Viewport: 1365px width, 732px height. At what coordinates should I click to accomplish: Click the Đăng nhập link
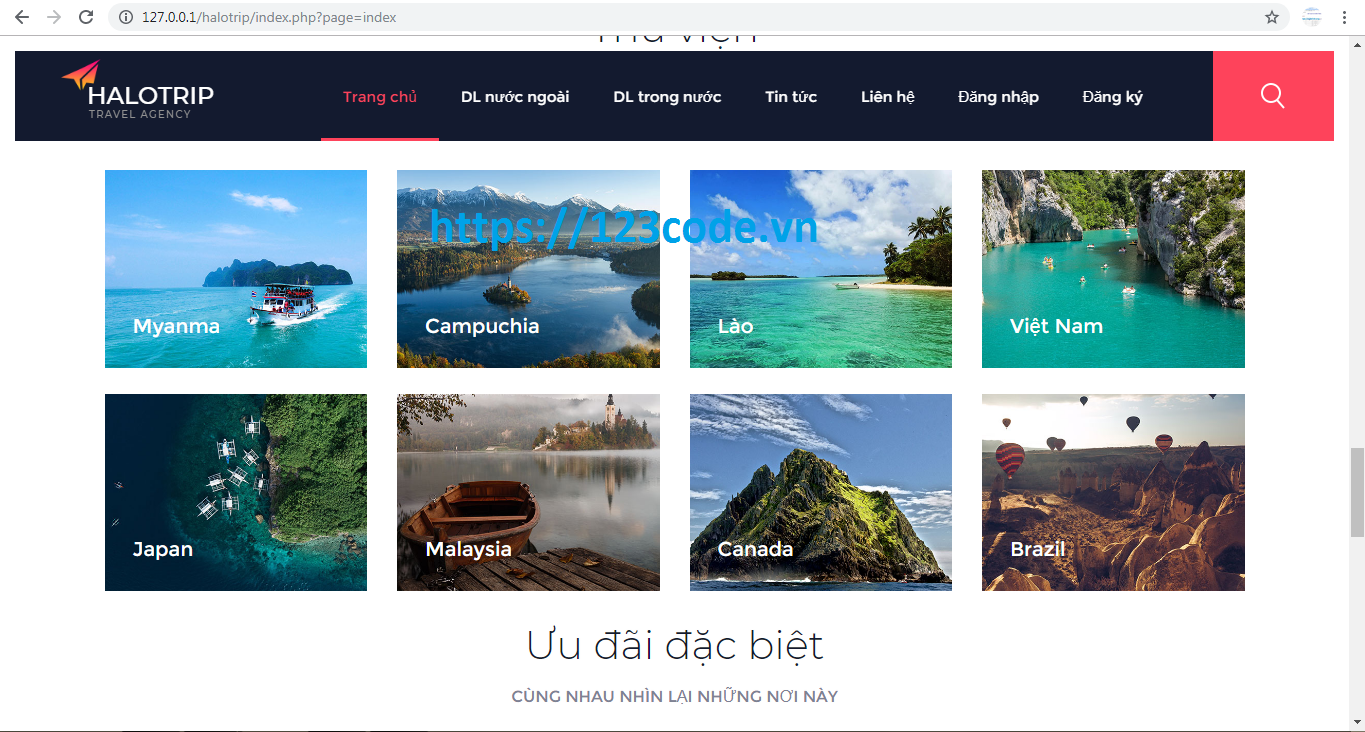998,97
